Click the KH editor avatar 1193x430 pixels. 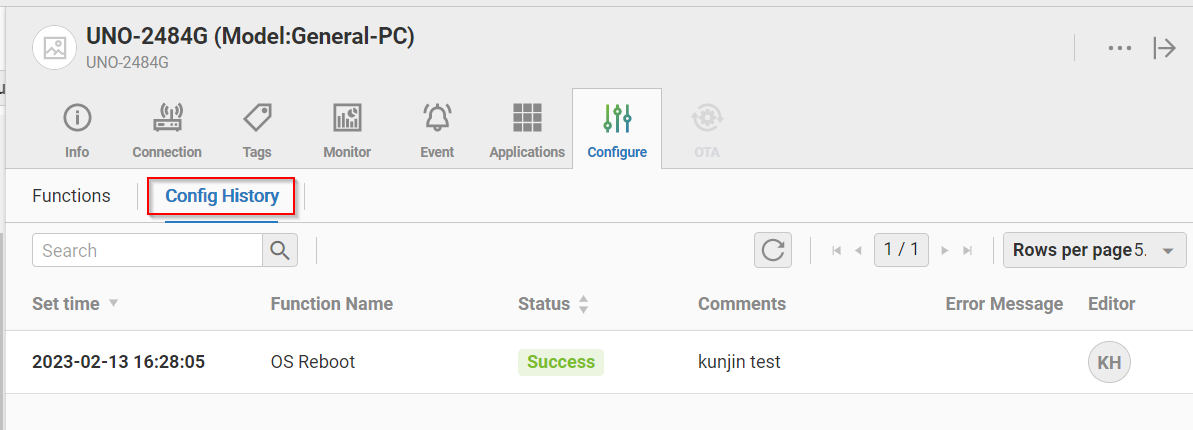tap(1109, 362)
